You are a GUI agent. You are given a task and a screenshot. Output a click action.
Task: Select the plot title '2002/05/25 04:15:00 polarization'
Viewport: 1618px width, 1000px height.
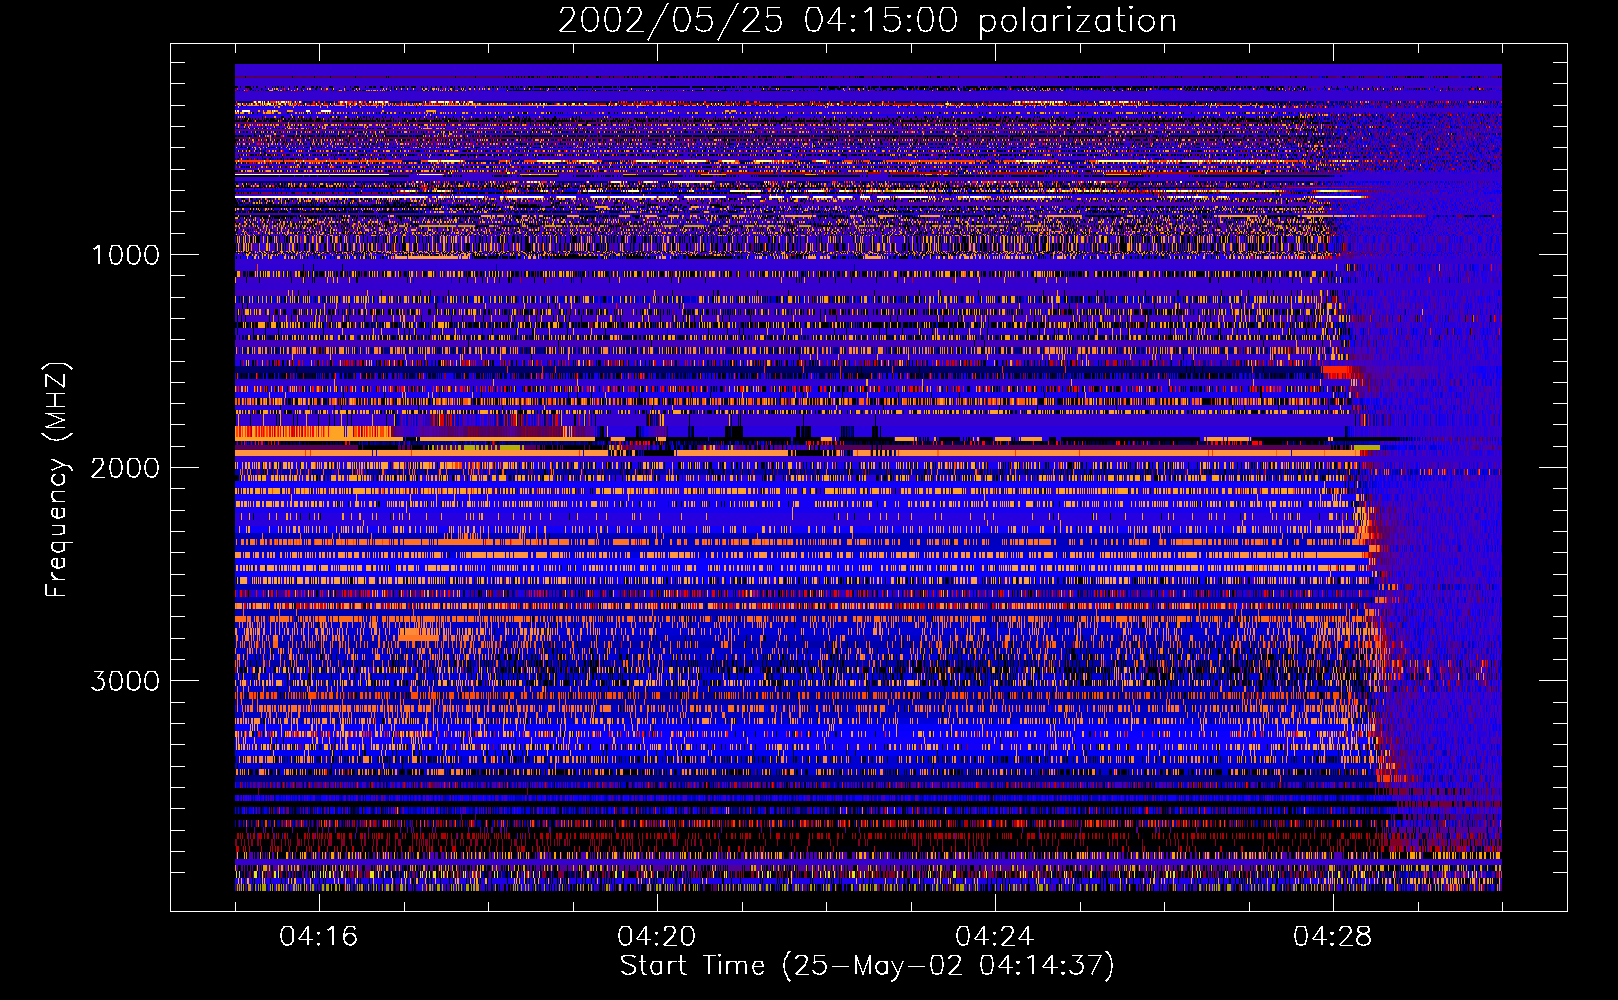[867, 21]
